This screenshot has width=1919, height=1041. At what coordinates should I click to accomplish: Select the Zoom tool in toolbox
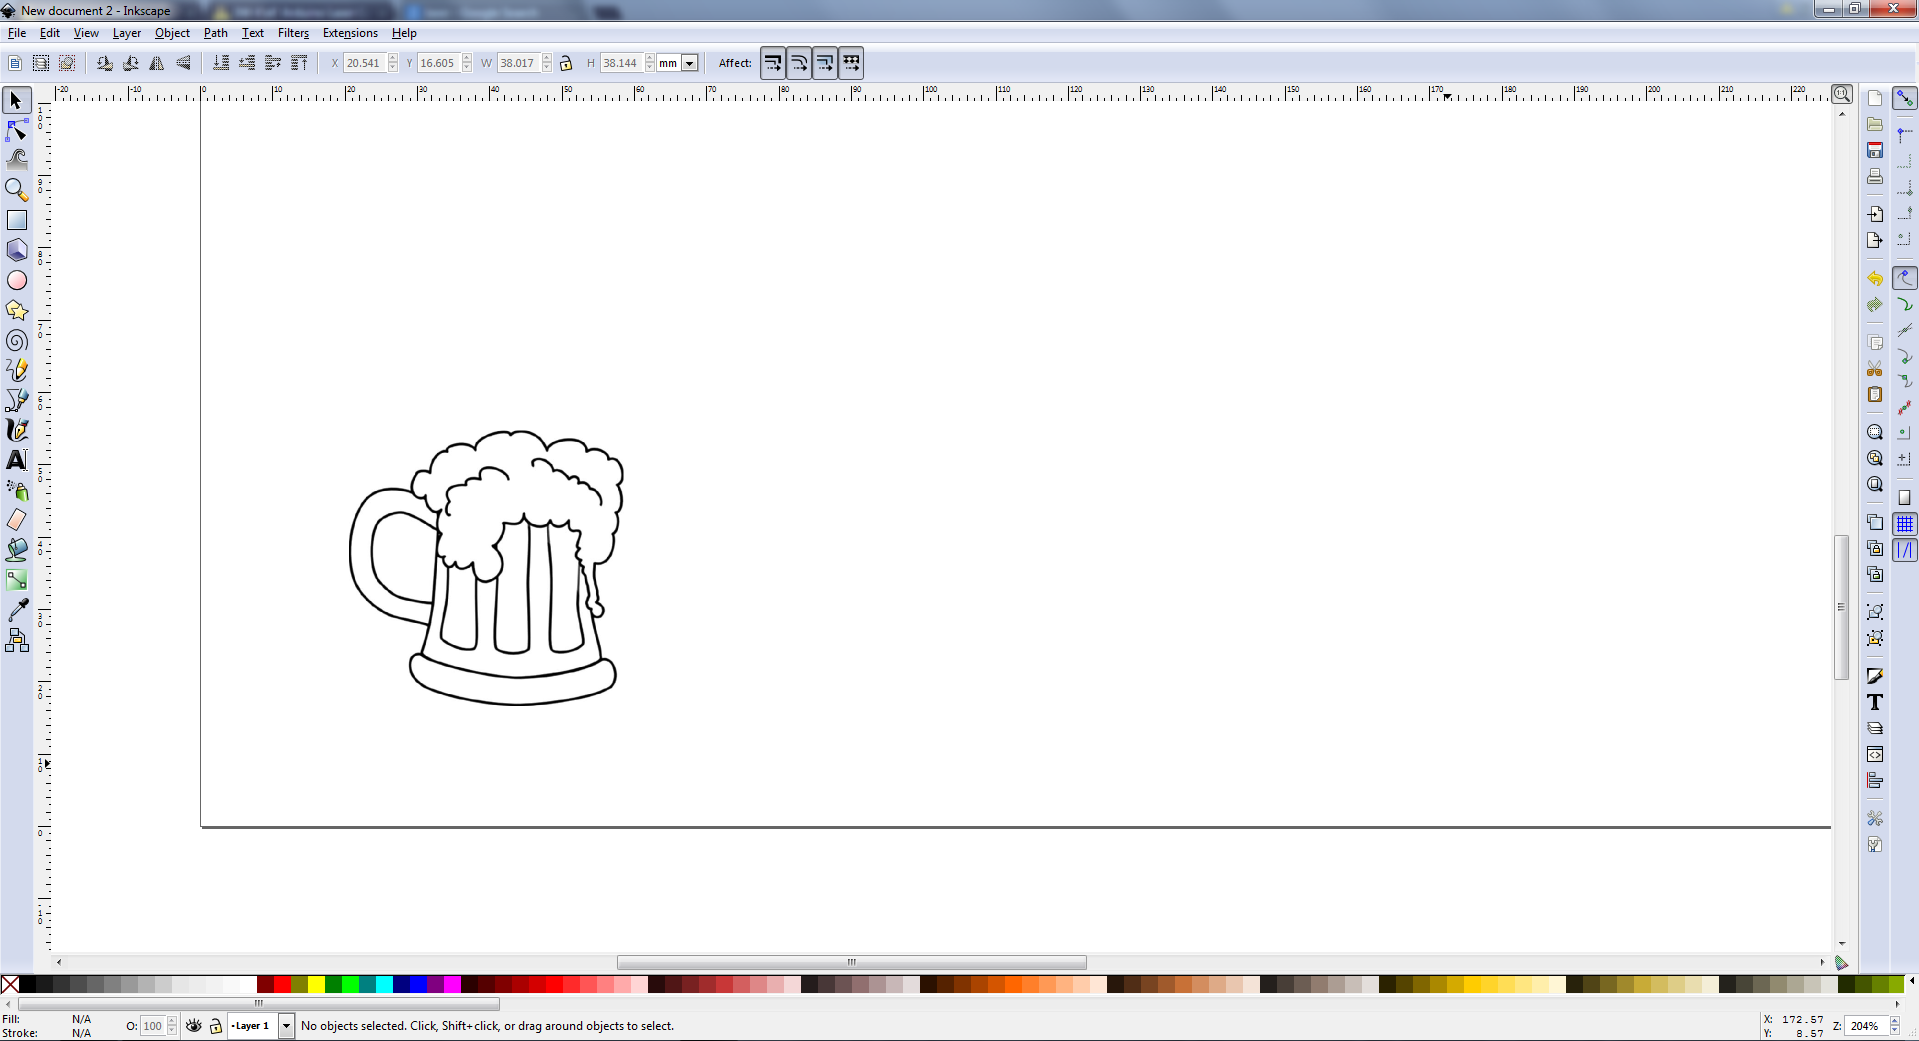click(x=16, y=189)
